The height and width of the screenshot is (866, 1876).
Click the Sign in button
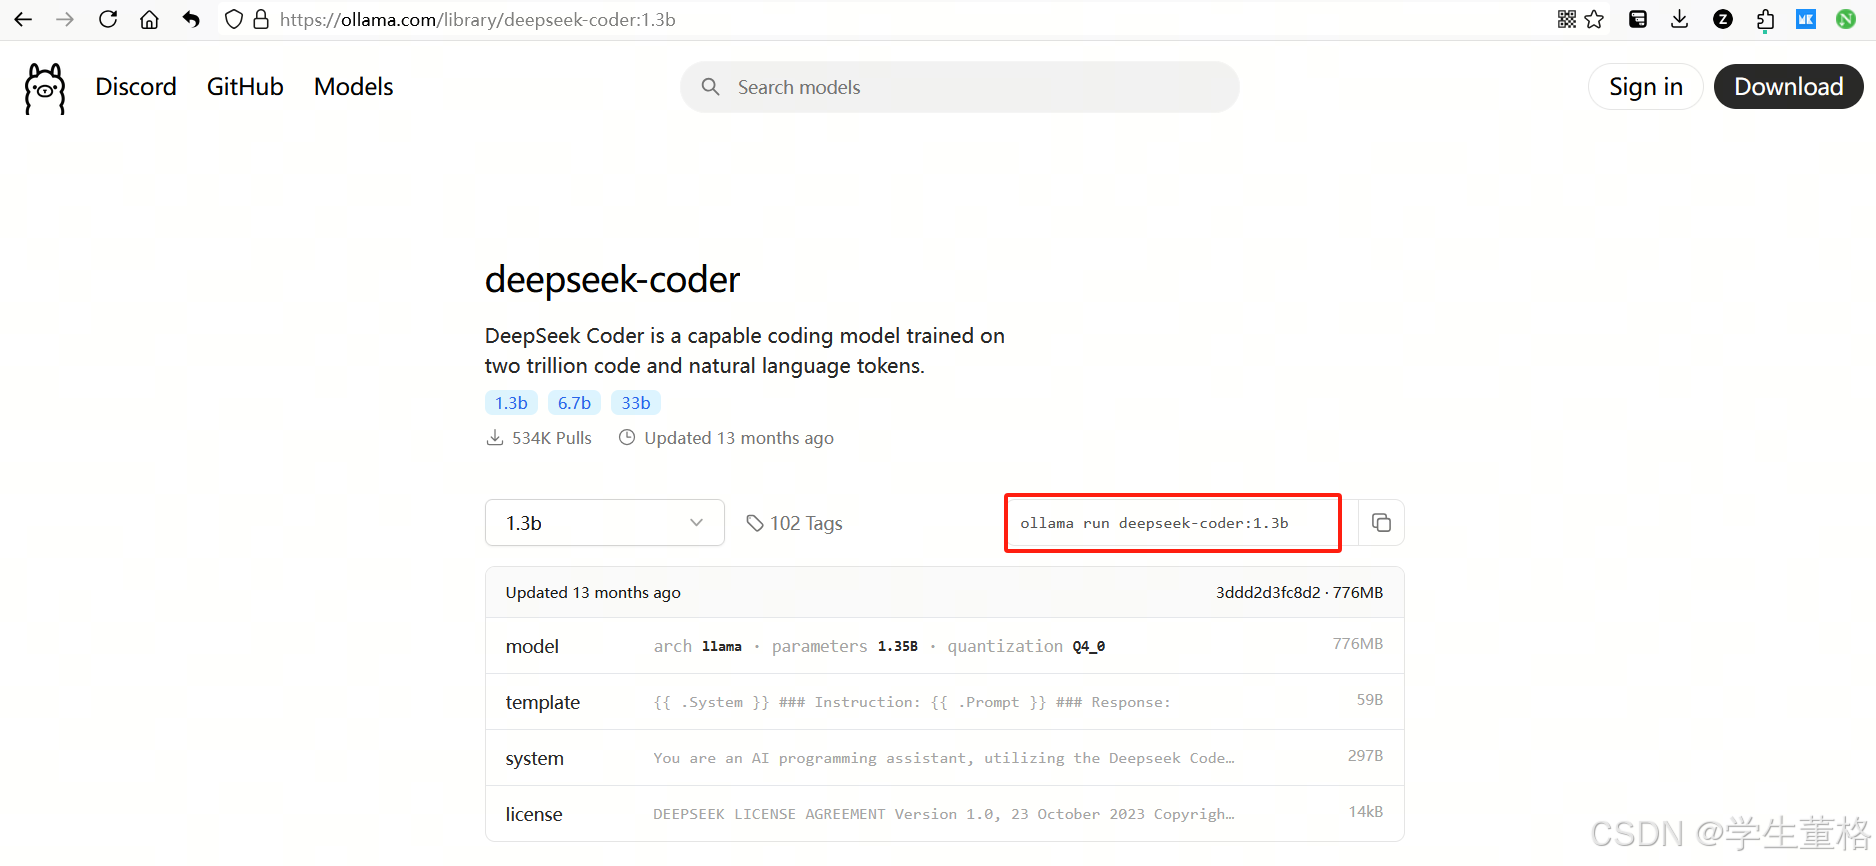(x=1646, y=87)
